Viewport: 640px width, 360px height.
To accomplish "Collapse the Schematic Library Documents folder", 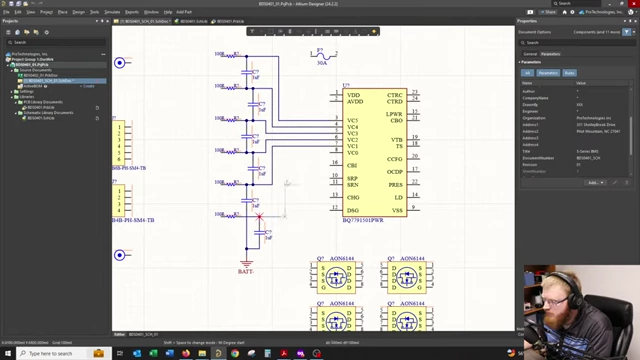I will click(x=16, y=113).
